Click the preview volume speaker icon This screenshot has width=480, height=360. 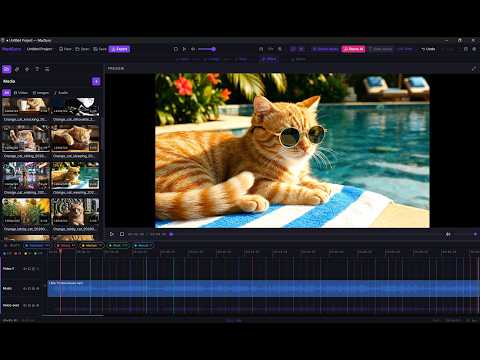(448, 234)
